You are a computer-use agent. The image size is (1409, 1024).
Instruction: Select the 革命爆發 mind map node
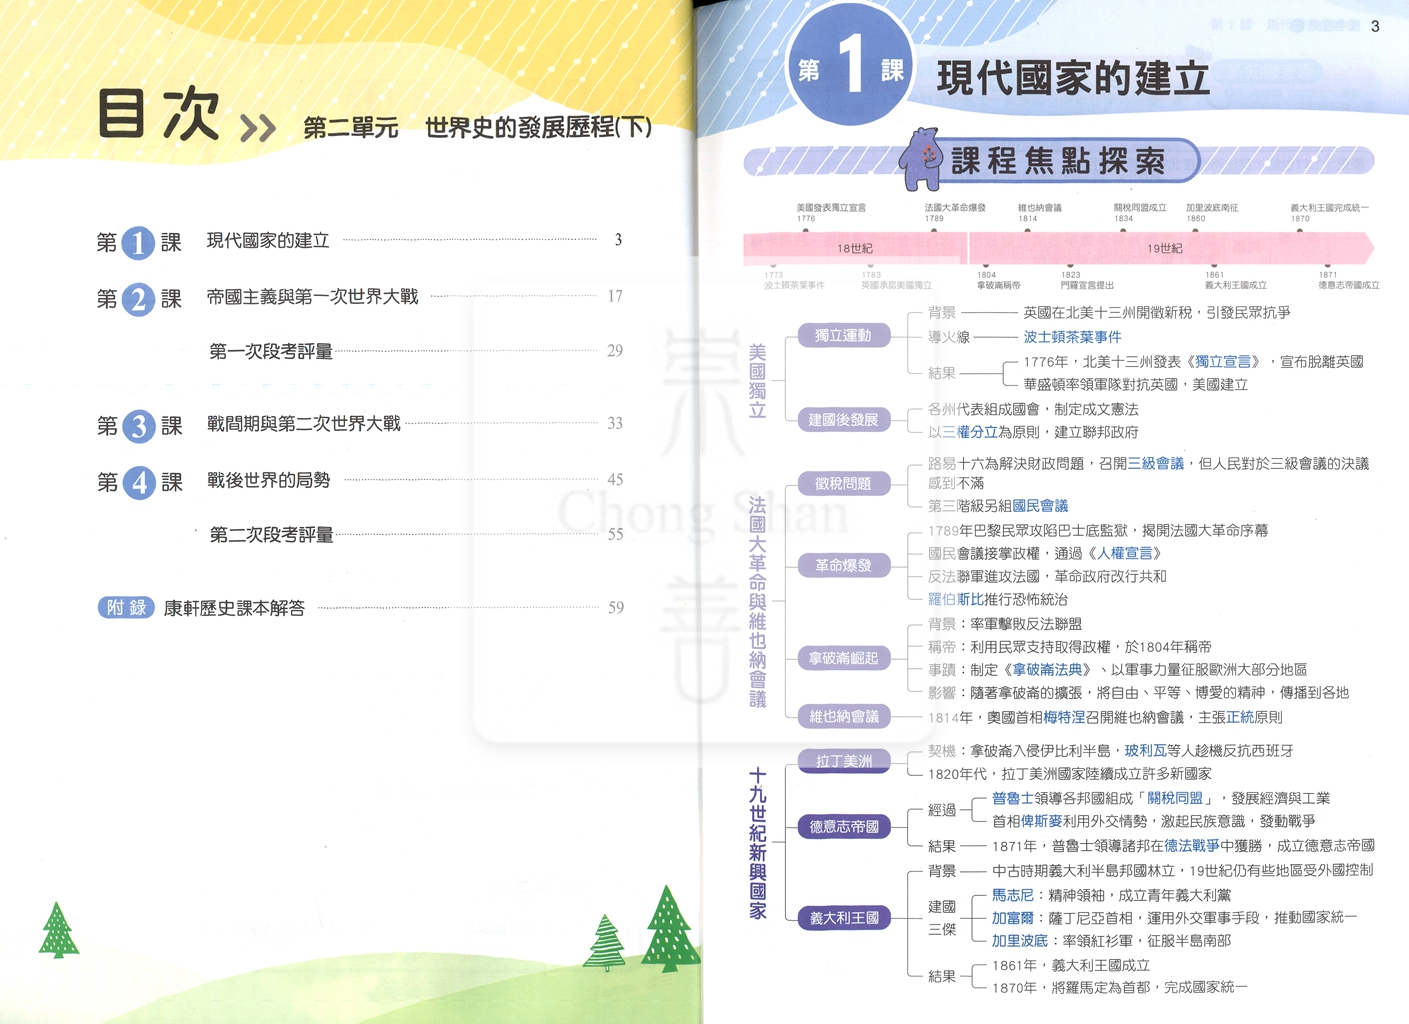(843, 566)
